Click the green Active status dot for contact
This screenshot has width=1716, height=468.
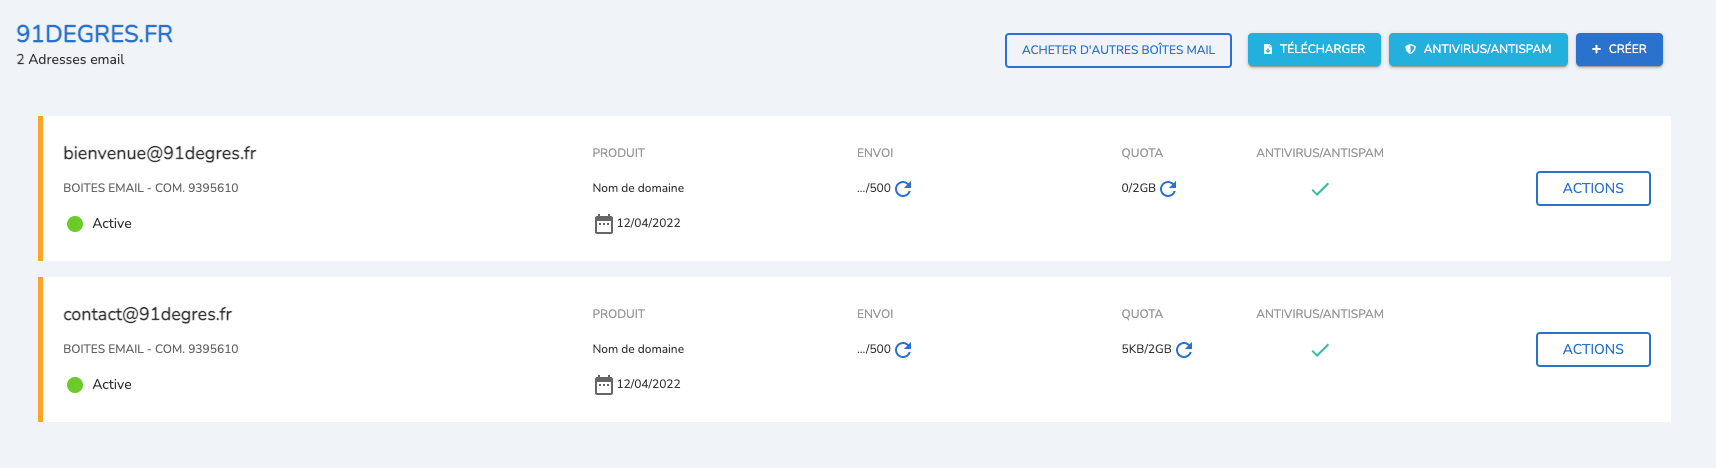coord(75,385)
